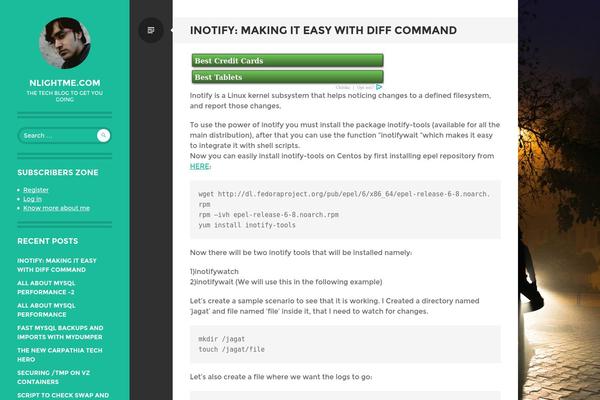This screenshot has width=600, height=400.
Task: Open Script To Check Swap And post
Action: [63, 395]
